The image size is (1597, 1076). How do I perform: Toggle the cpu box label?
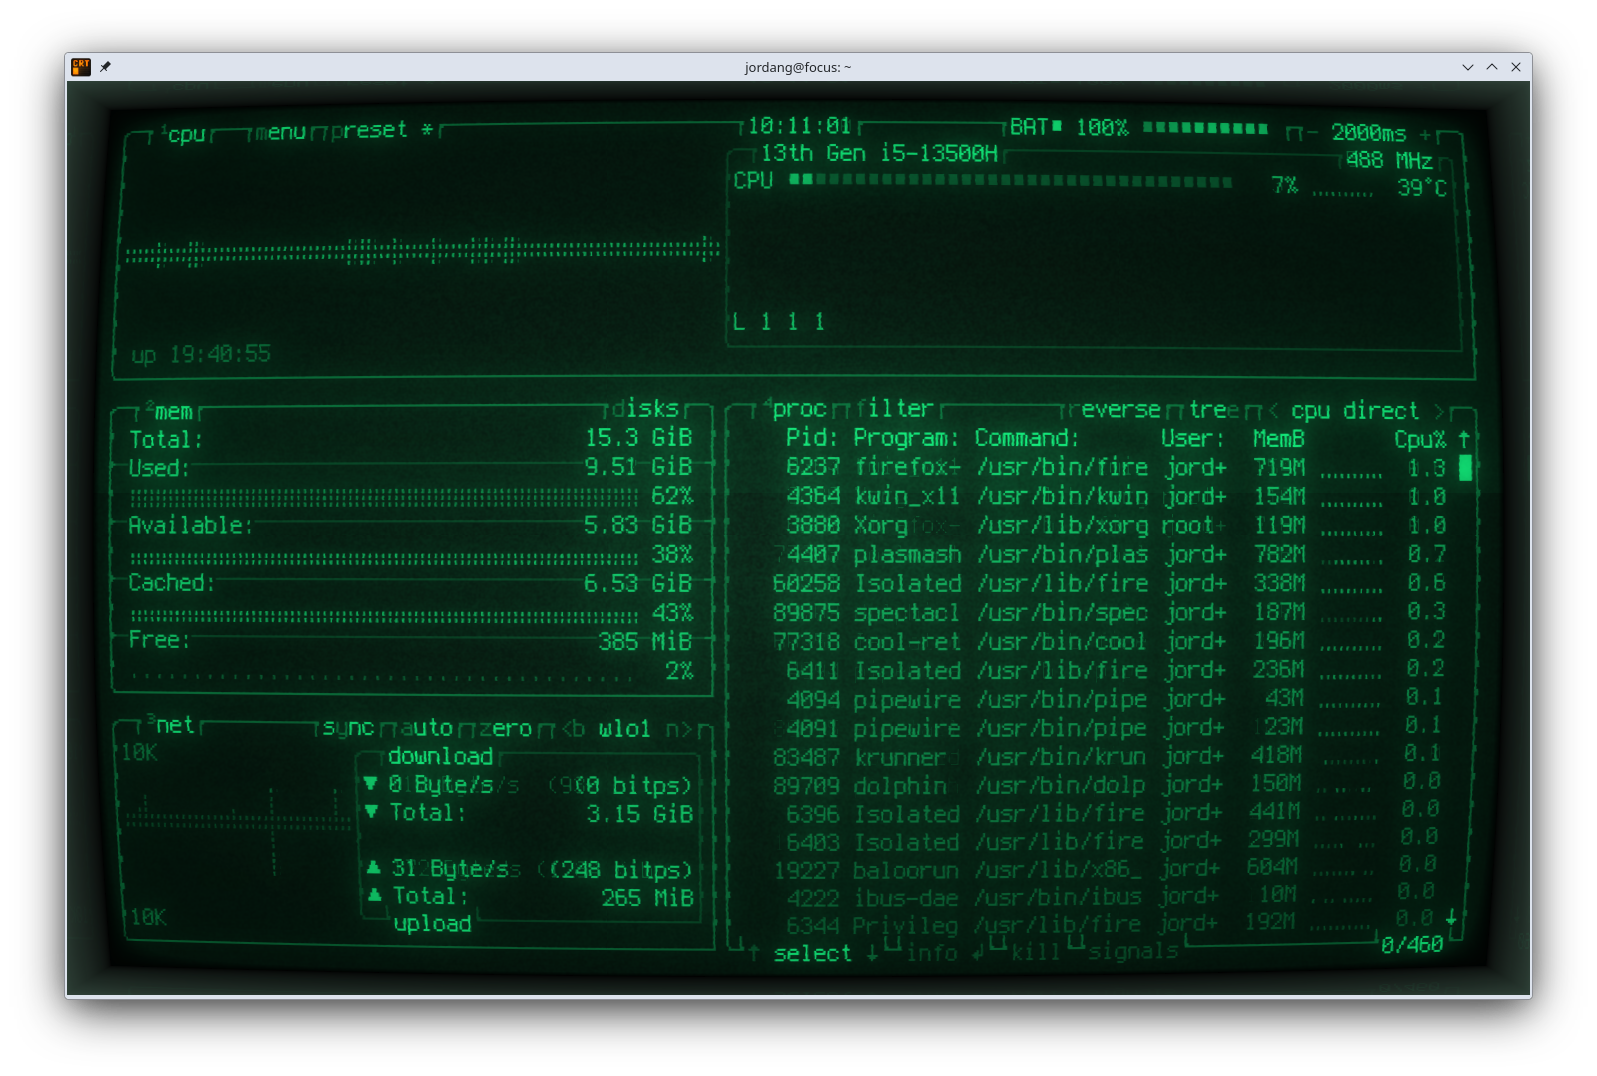(x=184, y=134)
